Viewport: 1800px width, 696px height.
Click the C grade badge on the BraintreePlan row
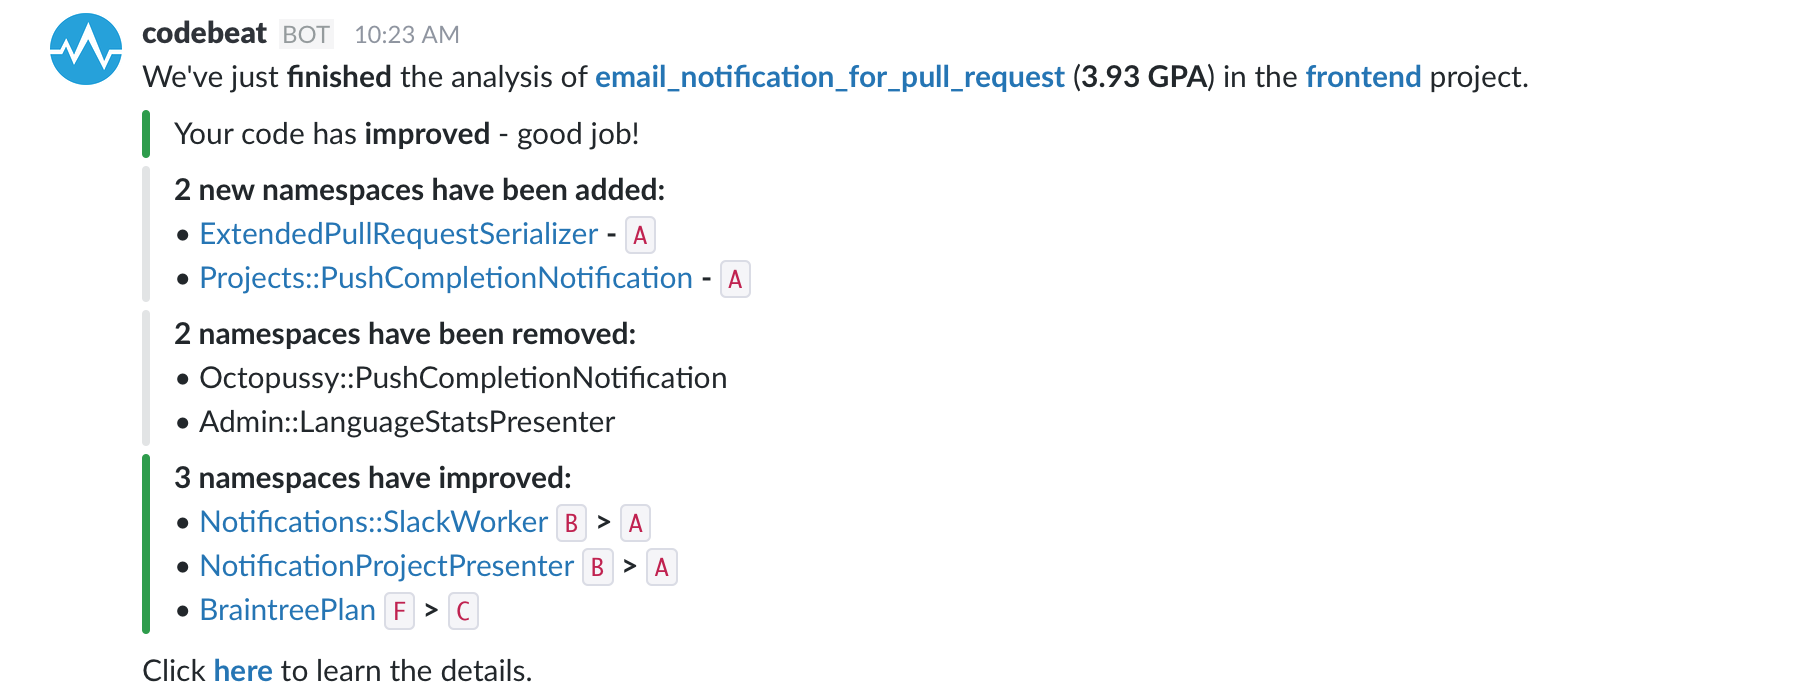[x=463, y=611]
